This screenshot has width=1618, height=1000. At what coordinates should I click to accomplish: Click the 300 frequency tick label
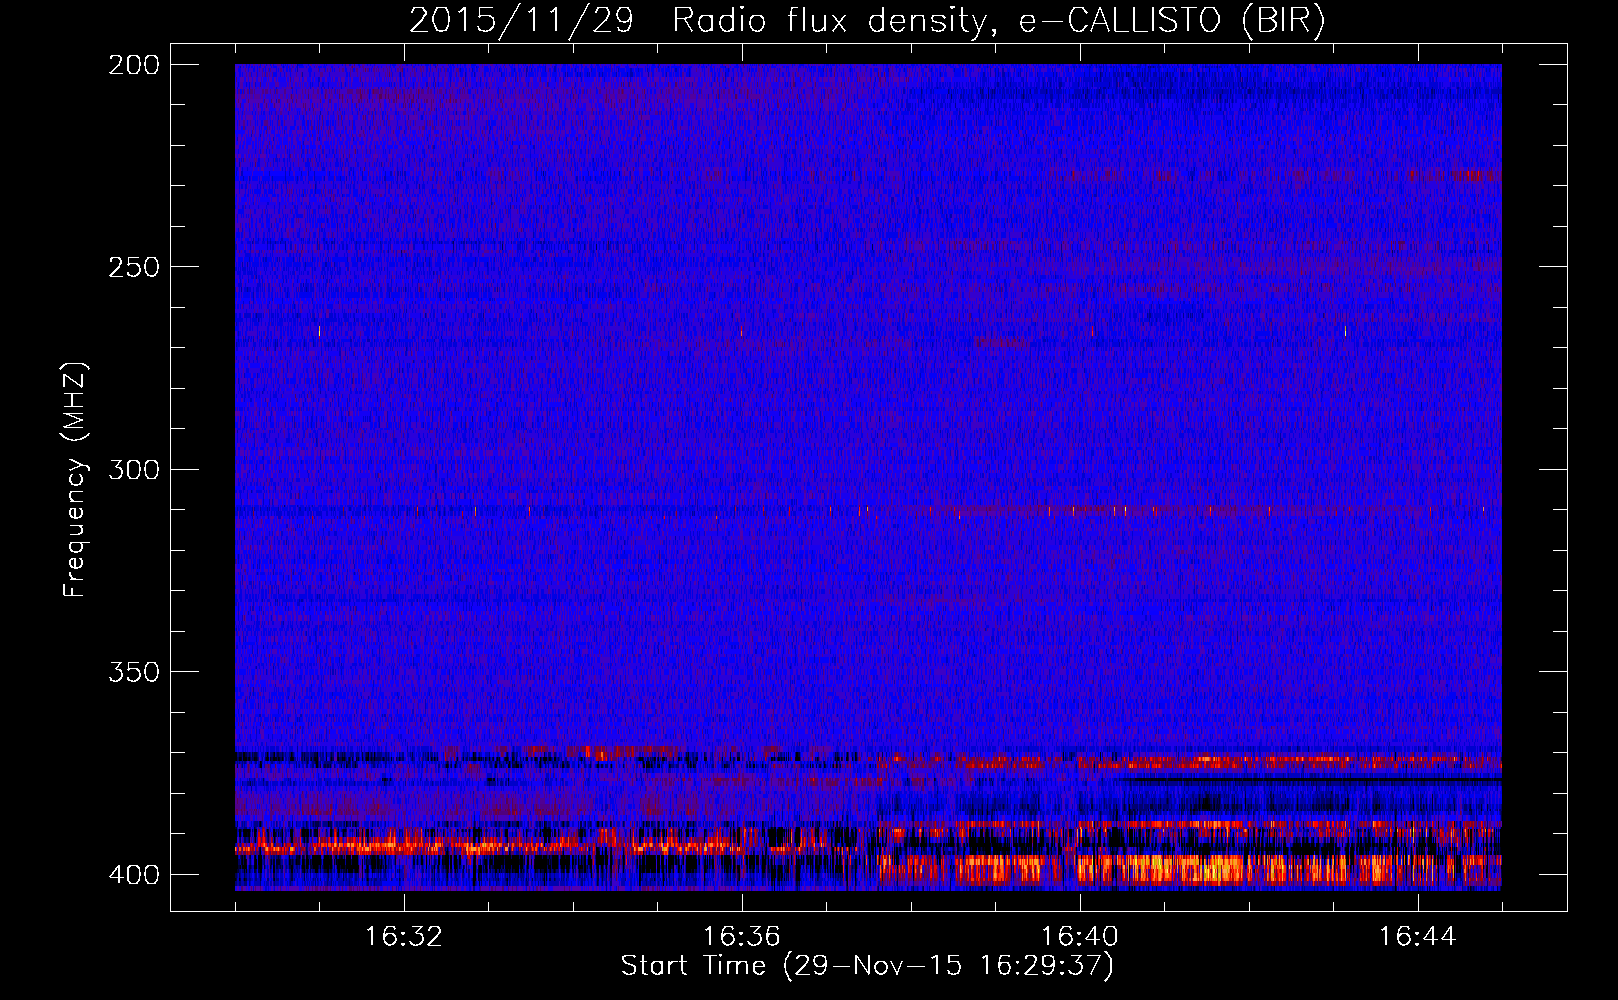[x=134, y=469]
